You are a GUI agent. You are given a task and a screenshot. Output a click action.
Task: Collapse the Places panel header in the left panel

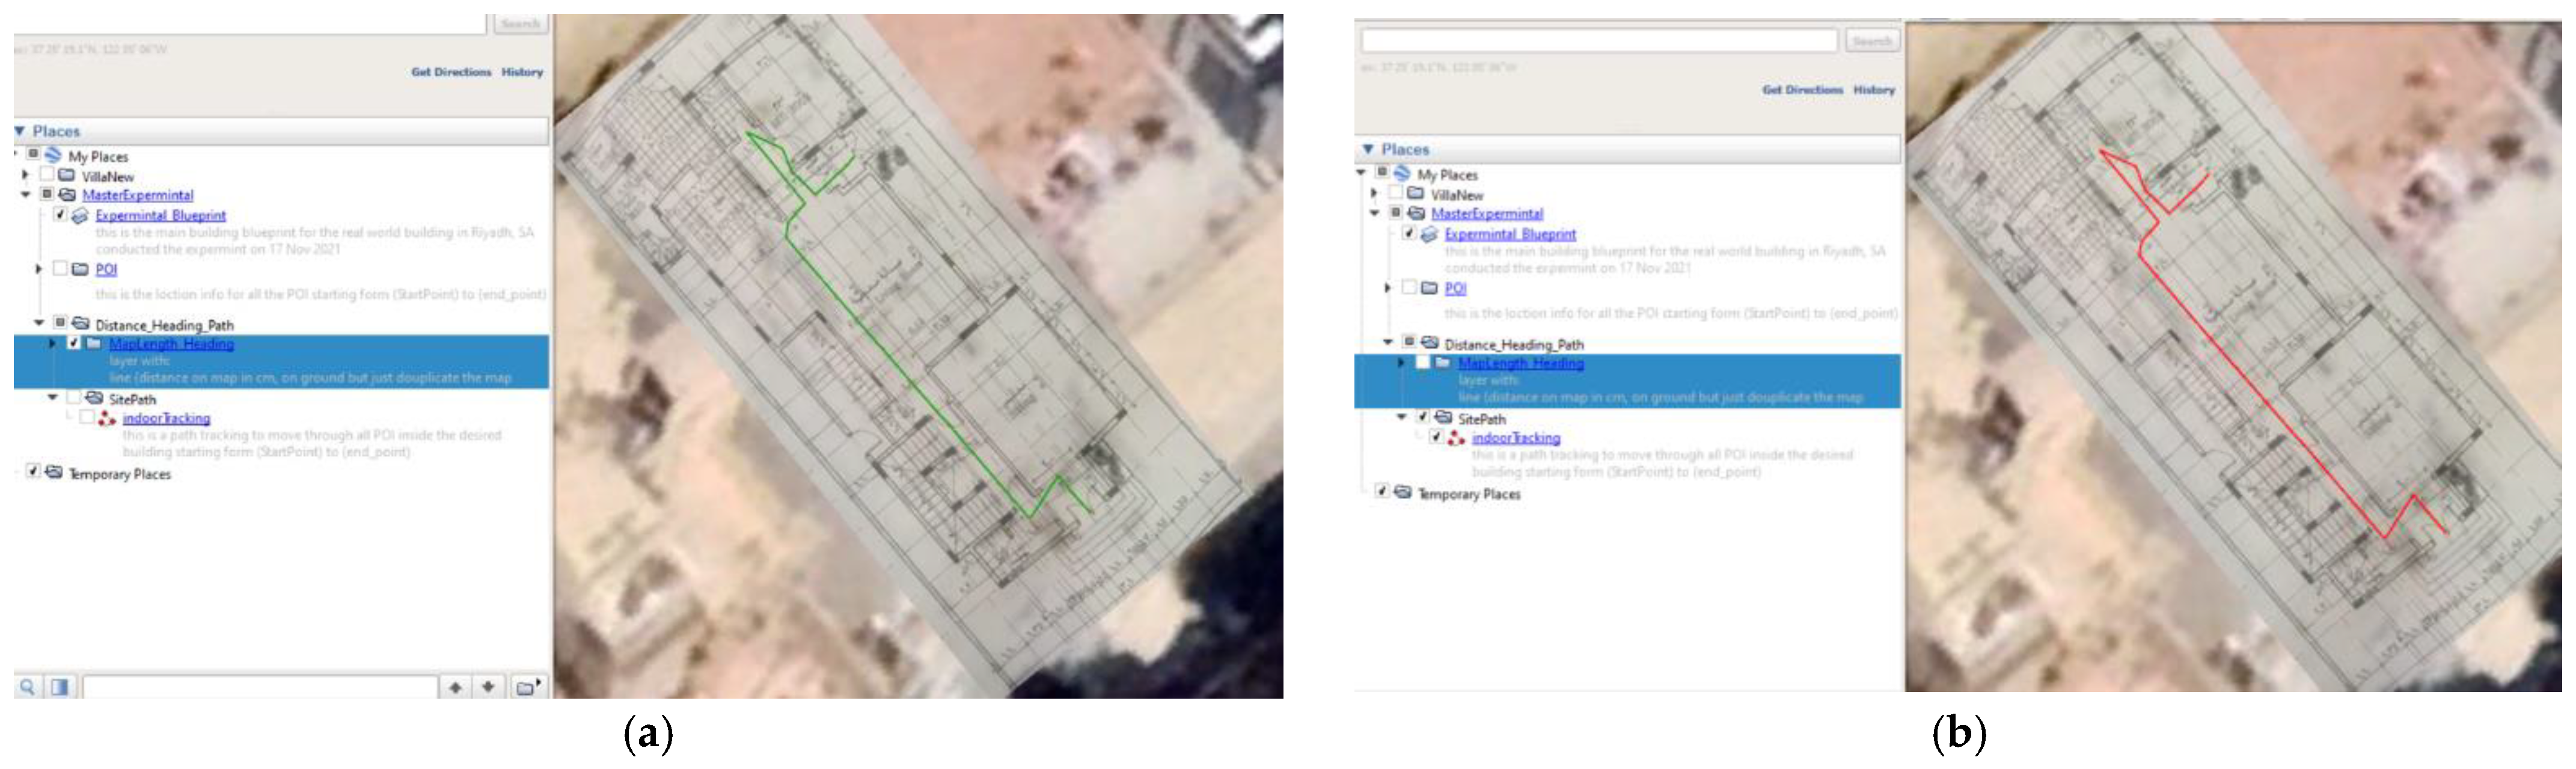(x=20, y=131)
